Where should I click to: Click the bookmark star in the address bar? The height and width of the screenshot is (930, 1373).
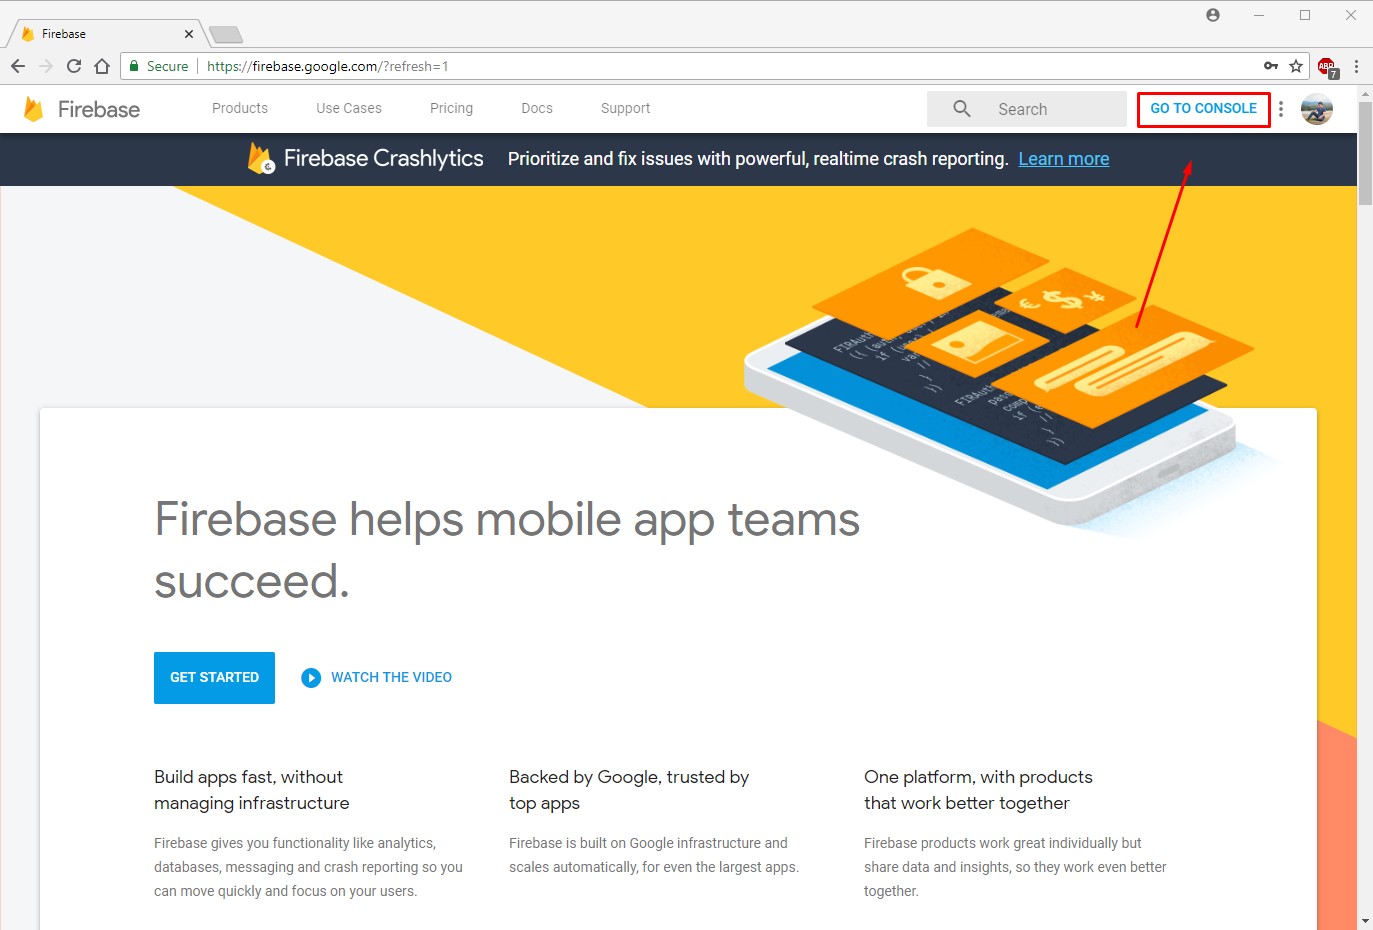pos(1297,66)
